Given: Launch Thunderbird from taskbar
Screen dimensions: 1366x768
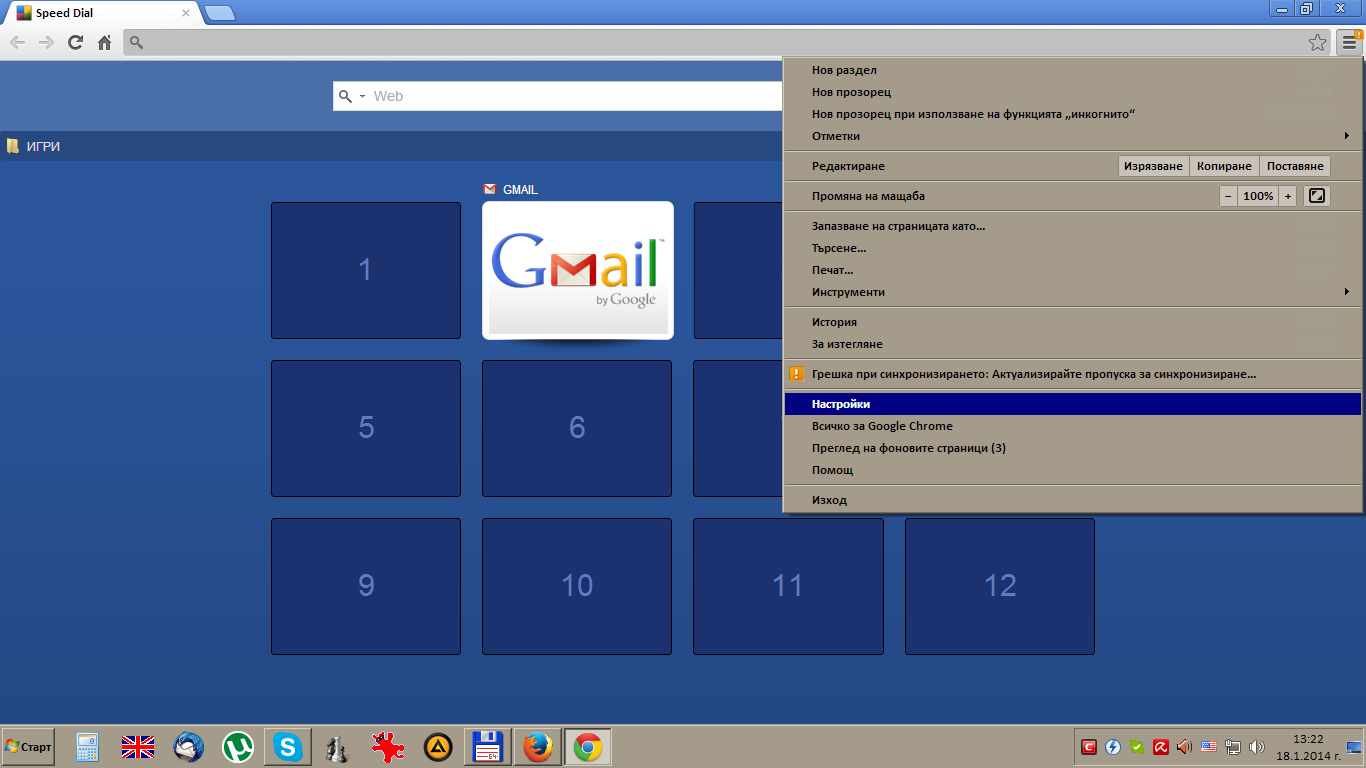Looking at the screenshot, I should (188, 747).
